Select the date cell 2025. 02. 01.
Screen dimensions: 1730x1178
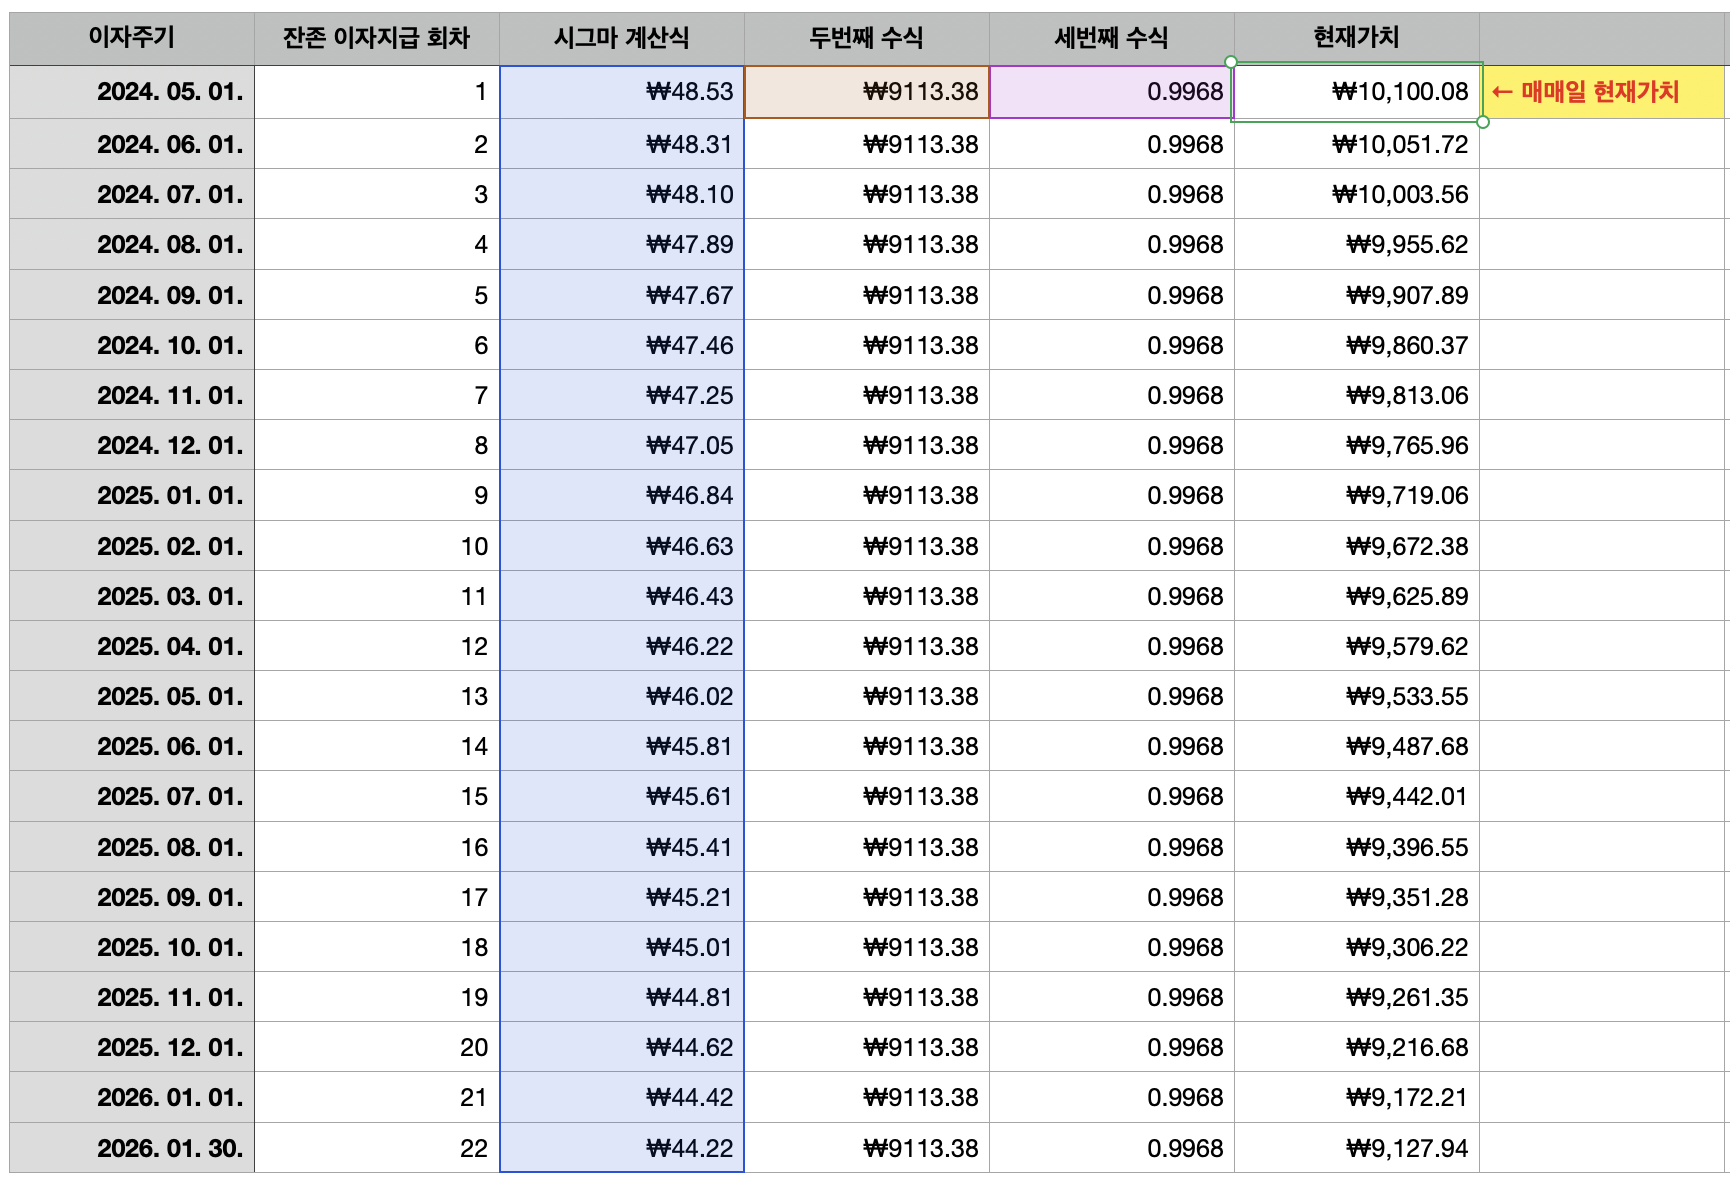(132, 546)
